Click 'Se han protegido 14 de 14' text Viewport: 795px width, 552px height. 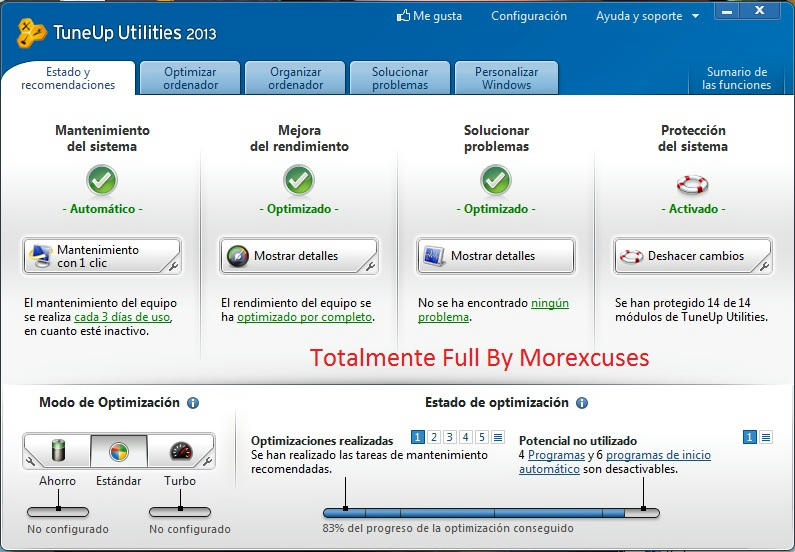pyautogui.click(x=682, y=303)
